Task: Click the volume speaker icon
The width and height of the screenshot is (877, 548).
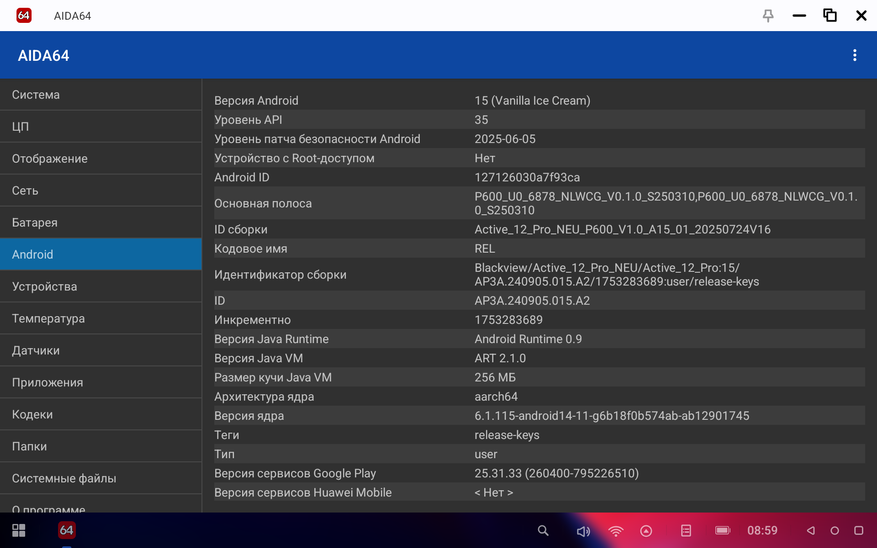Action: [x=583, y=531]
